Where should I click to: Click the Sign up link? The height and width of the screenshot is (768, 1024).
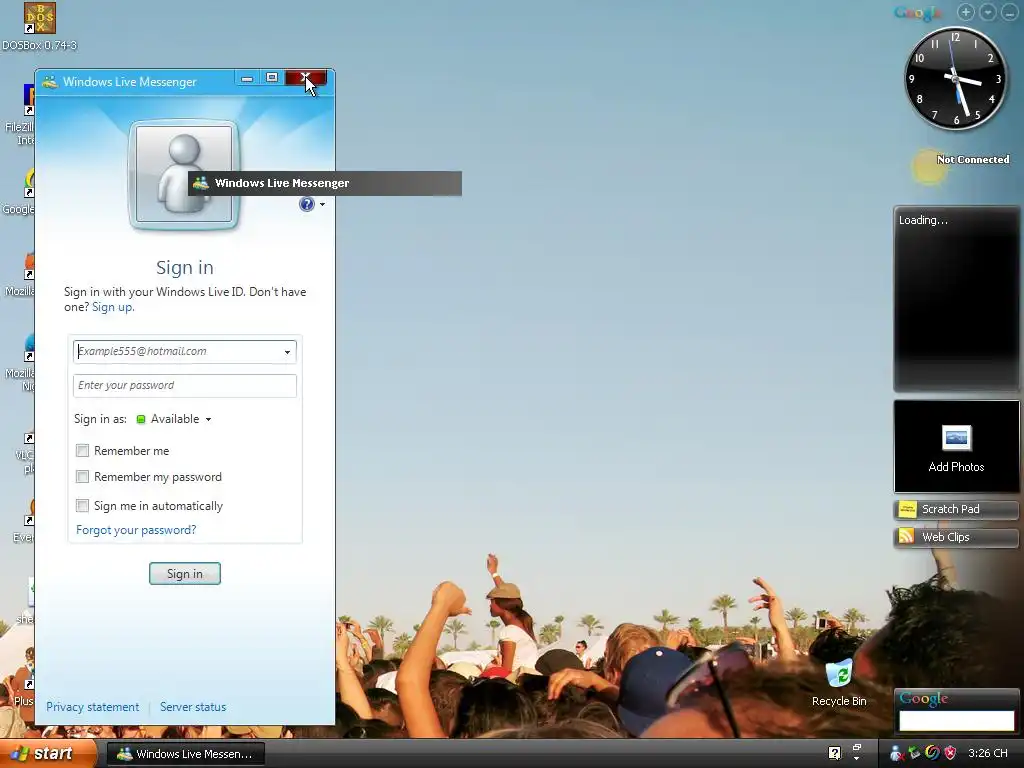coord(112,307)
